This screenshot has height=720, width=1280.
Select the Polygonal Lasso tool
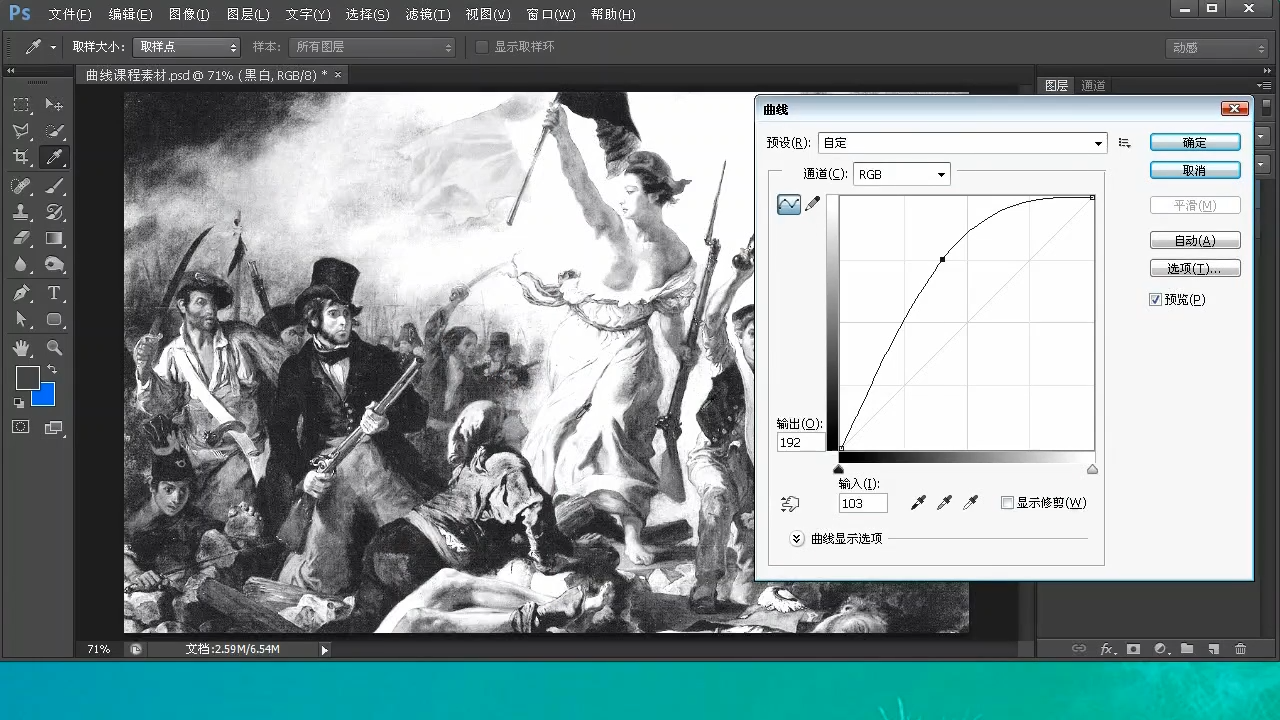pos(21,131)
